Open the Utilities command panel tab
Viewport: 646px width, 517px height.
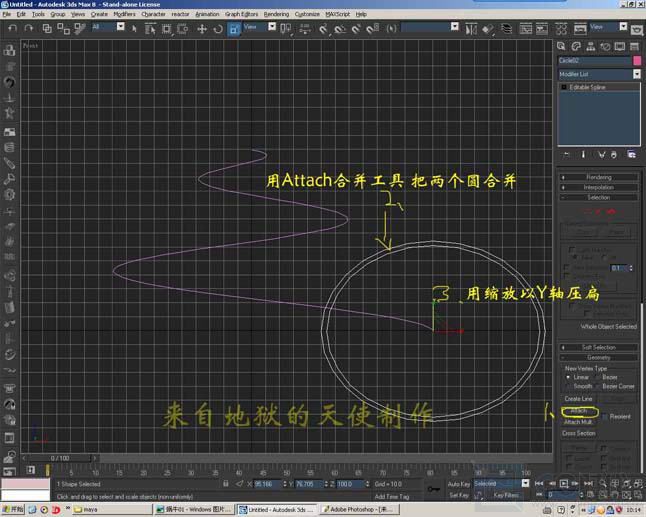pos(634,46)
